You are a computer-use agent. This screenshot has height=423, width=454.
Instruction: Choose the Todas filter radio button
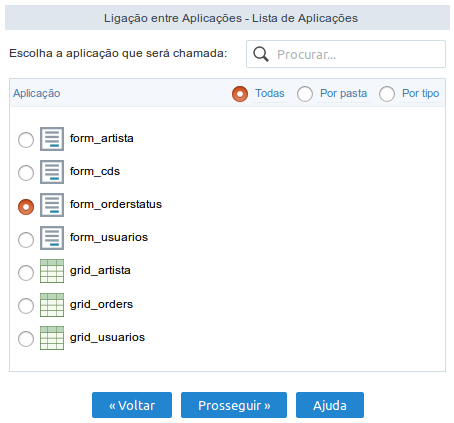click(240, 94)
